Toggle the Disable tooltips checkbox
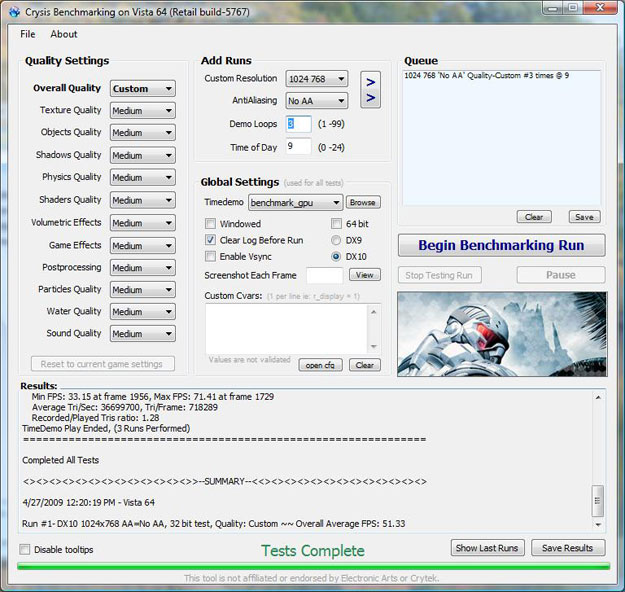Viewport: 625px width, 592px height. (x=25, y=549)
